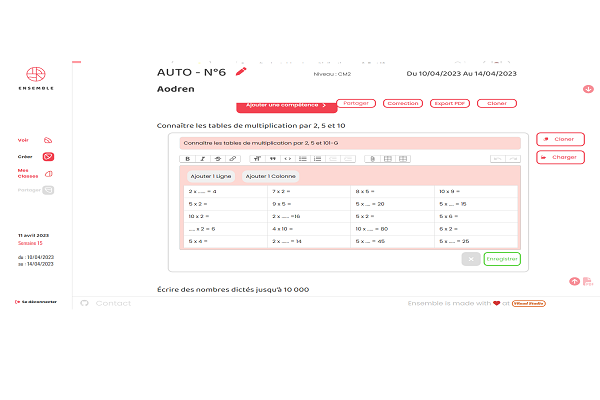Click the table cell "8 x 5 ="
The image size is (600, 400).
(392, 191)
